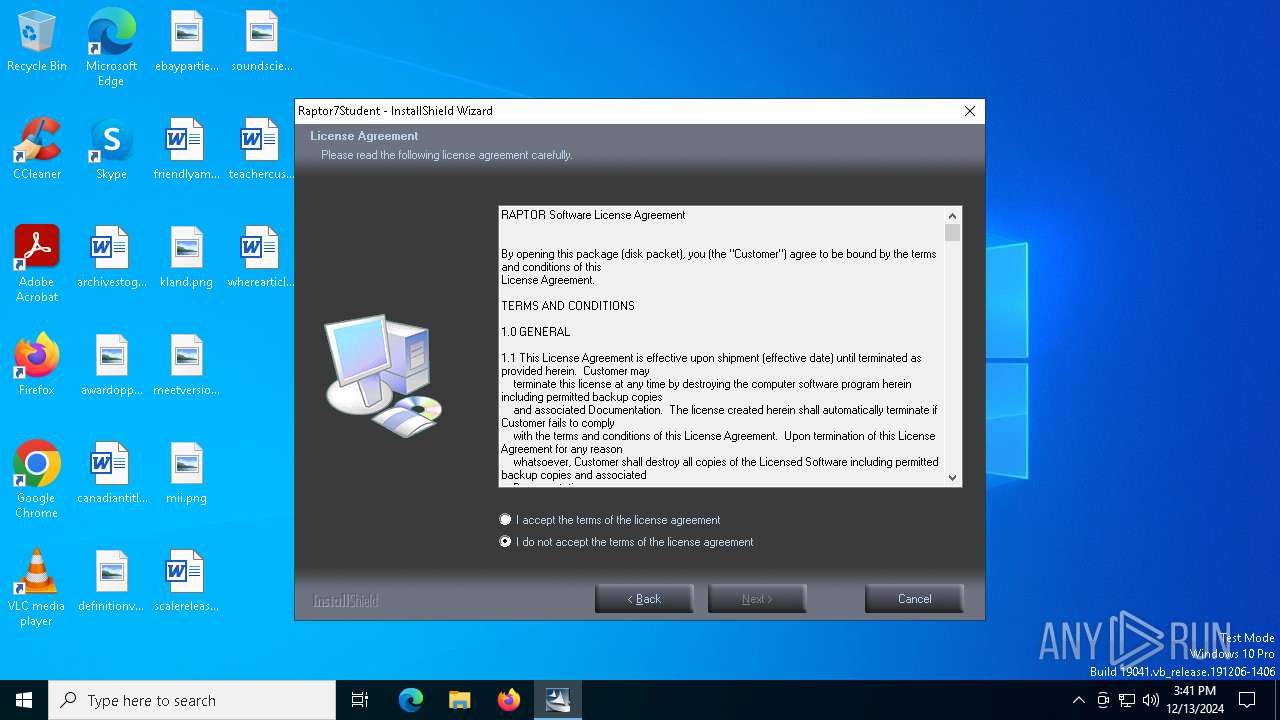Select archivestog Word document icon

[x=111, y=258]
